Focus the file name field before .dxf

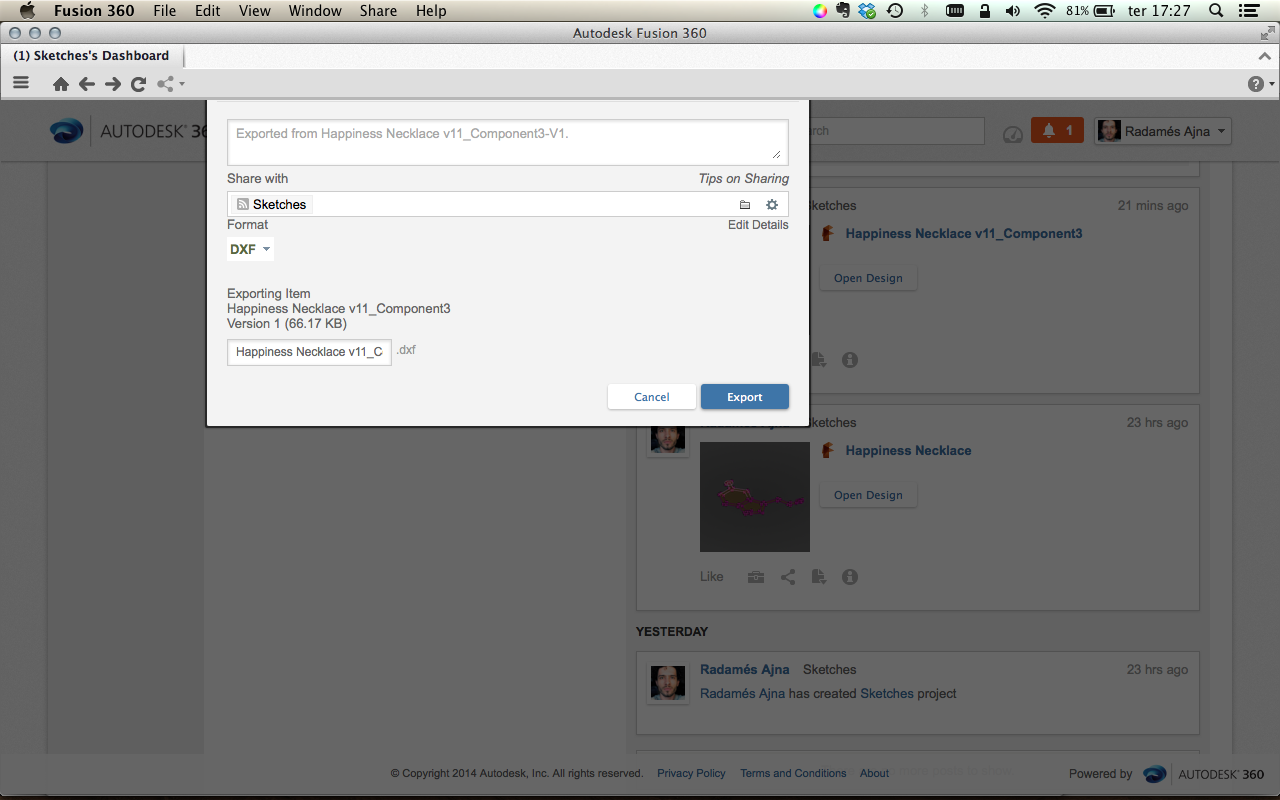coord(309,352)
